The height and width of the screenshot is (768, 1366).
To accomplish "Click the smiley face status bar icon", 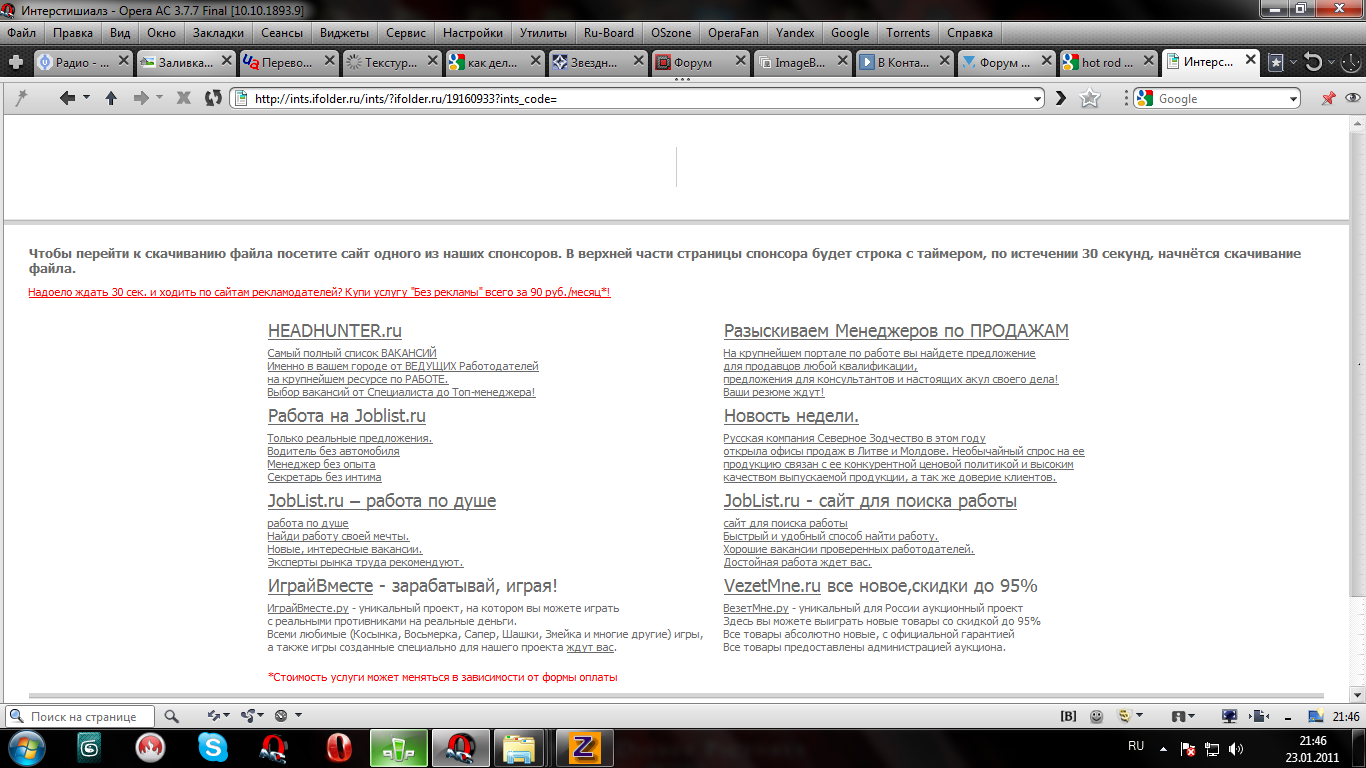I will [1097, 716].
